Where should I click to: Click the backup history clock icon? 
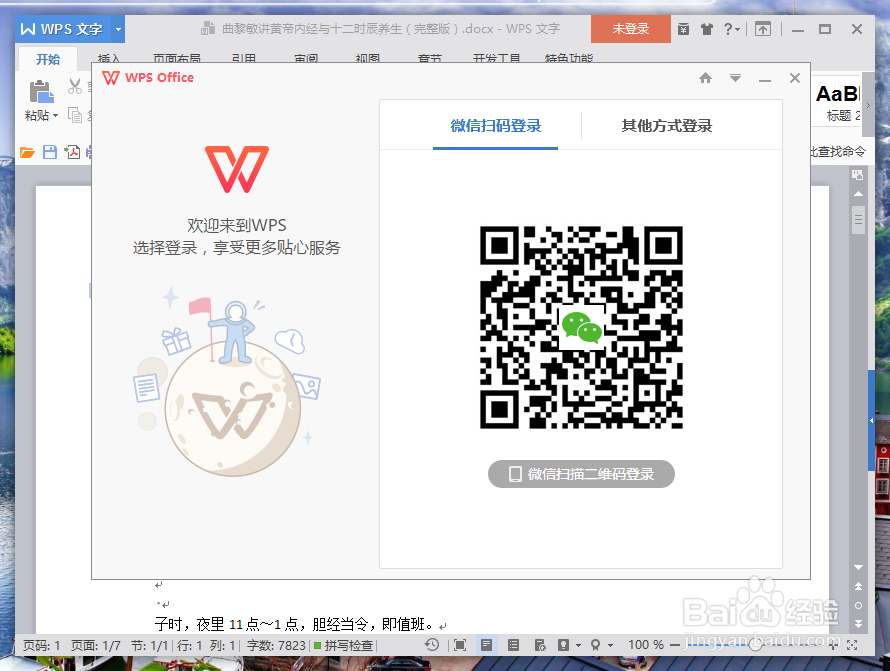[x=432, y=645]
